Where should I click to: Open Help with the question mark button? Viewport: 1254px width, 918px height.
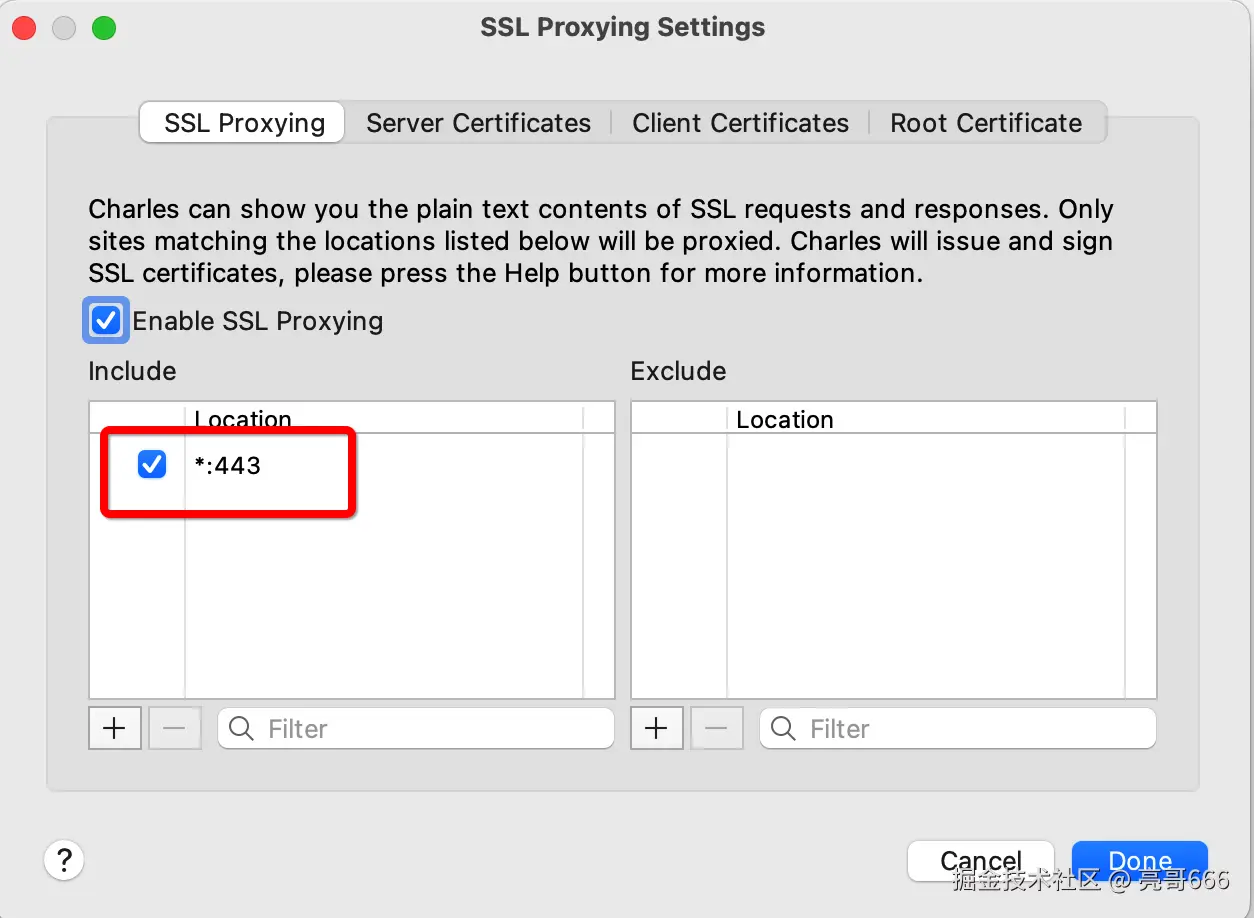point(64,859)
